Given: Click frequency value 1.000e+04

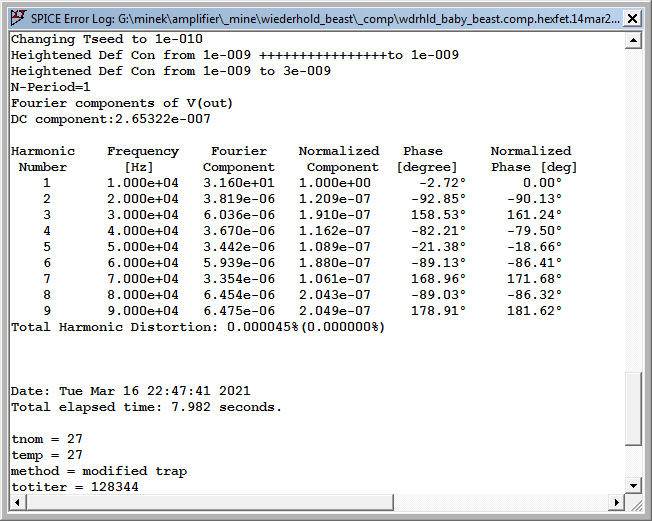Looking at the screenshot, I should point(143,183).
